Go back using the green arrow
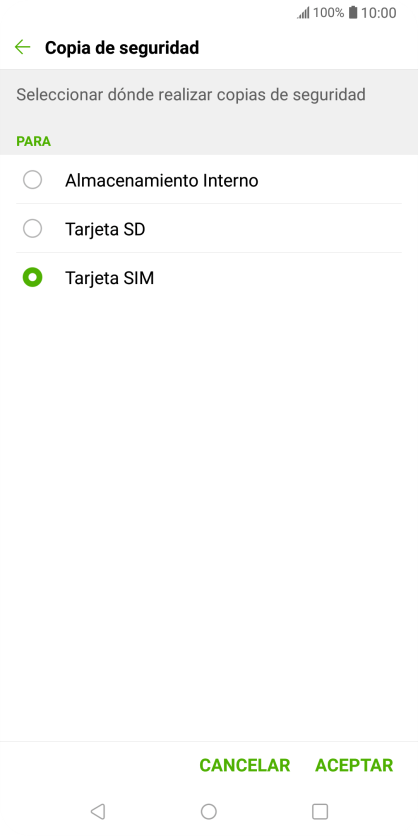This screenshot has width=418, height=836. tap(22, 47)
